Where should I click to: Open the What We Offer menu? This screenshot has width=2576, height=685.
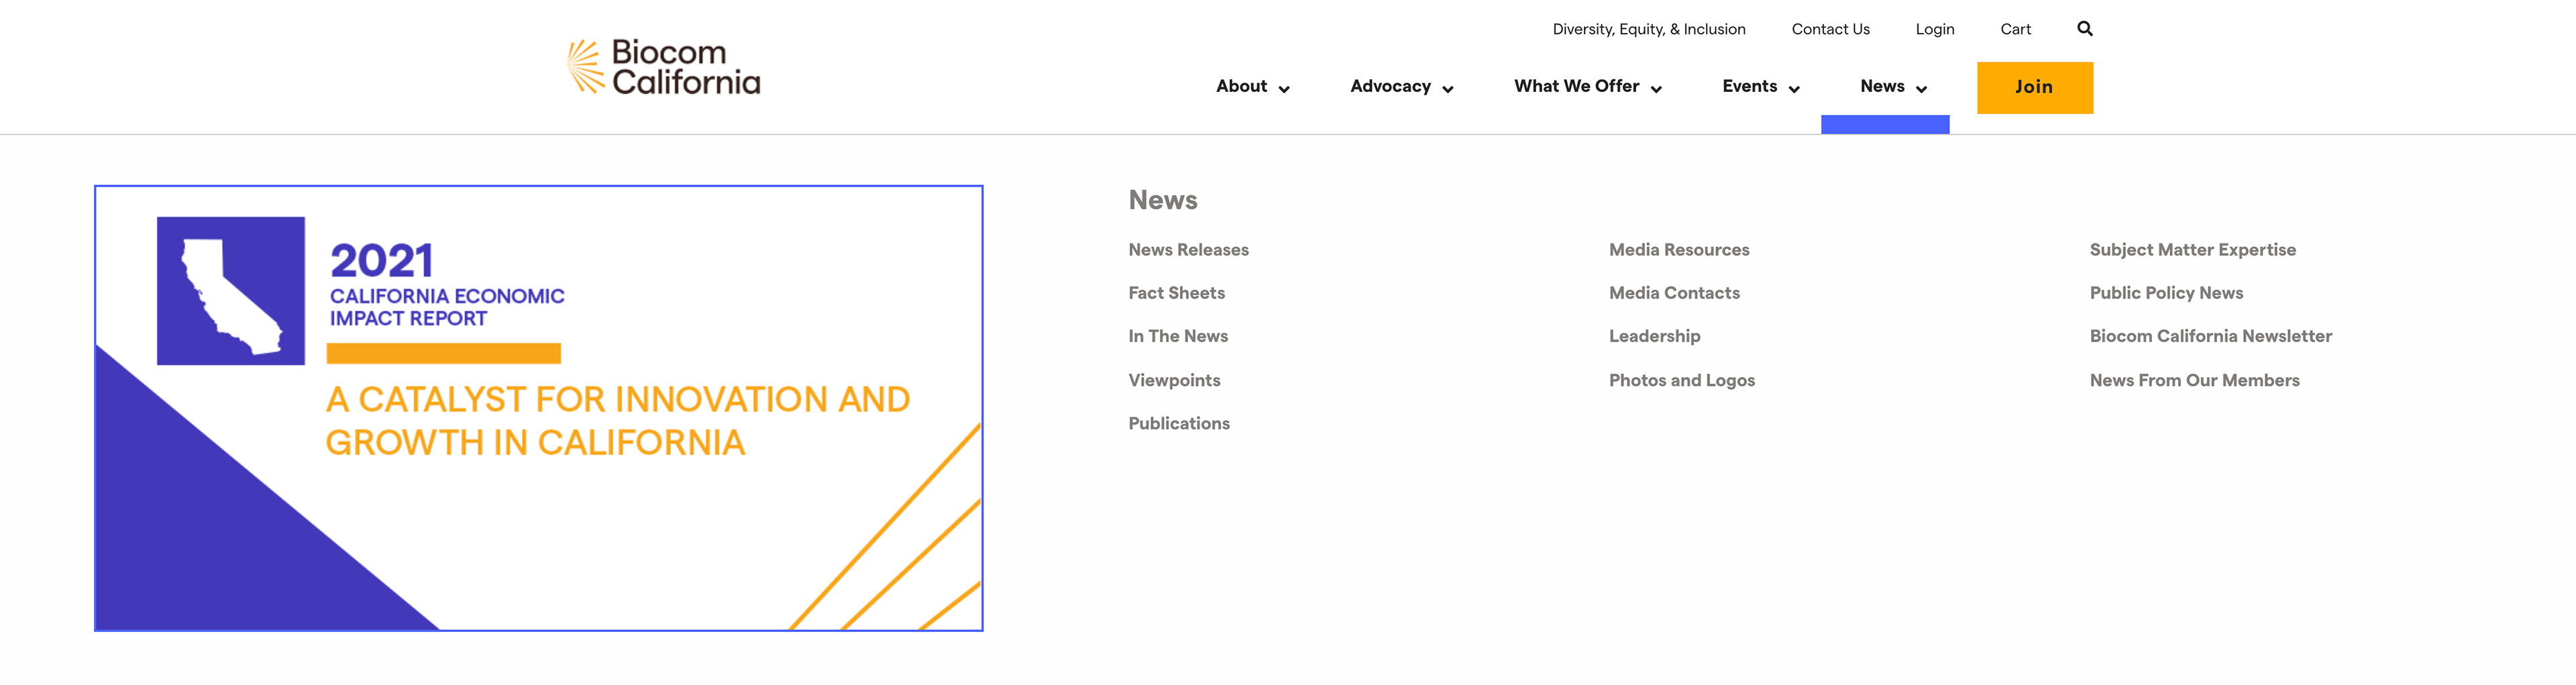[1576, 86]
